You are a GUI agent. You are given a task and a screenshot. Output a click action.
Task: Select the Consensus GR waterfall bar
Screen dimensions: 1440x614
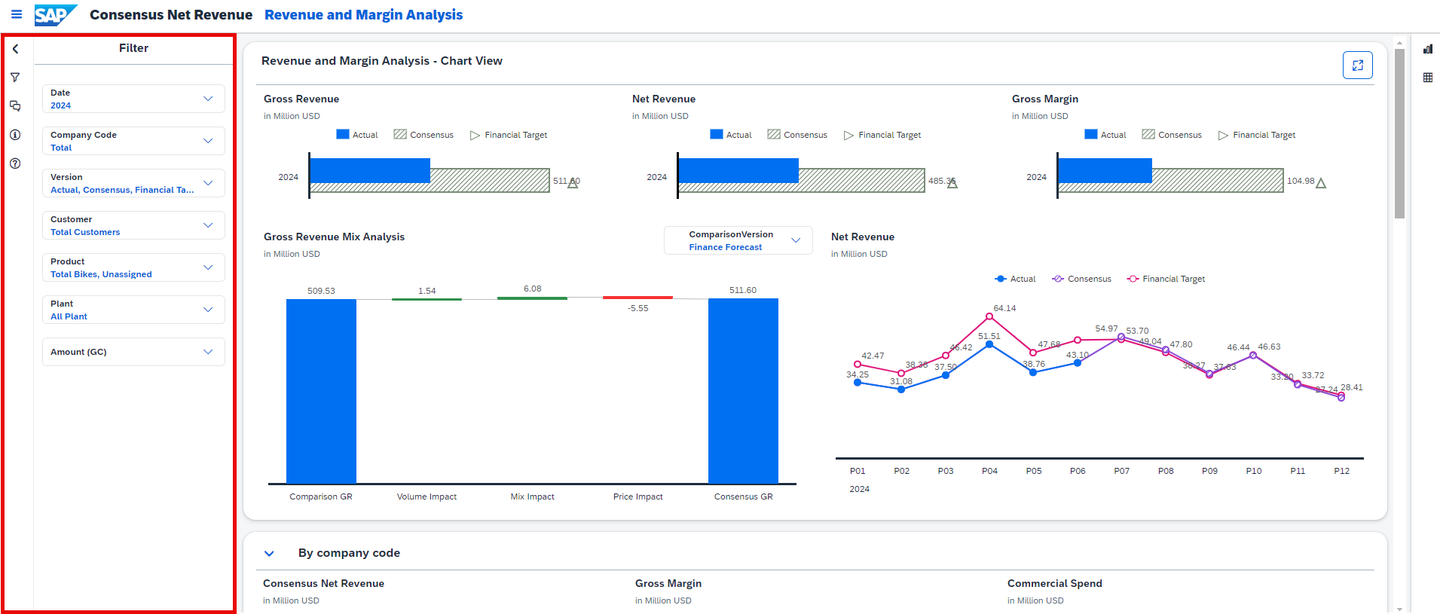click(x=743, y=391)
